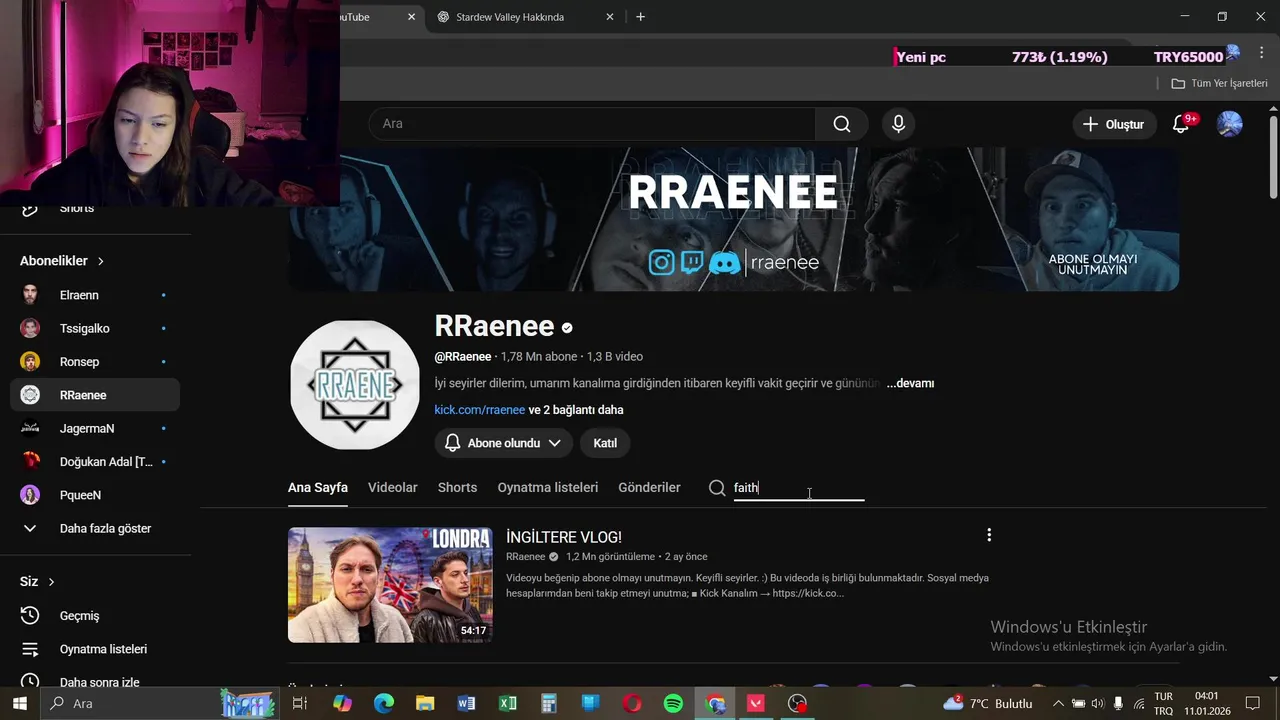Open the Tüm Yer İşaretleri bookmarks folder
The width and height of the screenshot is (1280, 720).
tap(1219, 83)
